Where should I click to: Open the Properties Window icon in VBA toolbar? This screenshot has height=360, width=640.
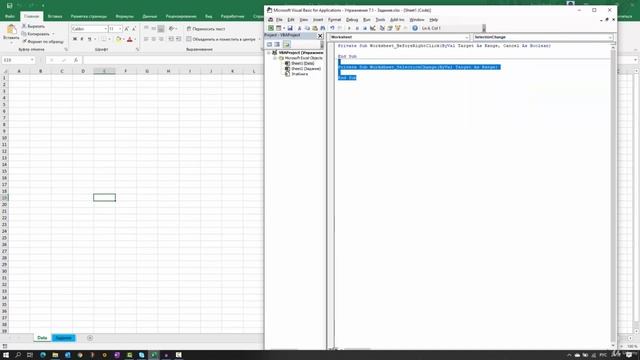390,28
